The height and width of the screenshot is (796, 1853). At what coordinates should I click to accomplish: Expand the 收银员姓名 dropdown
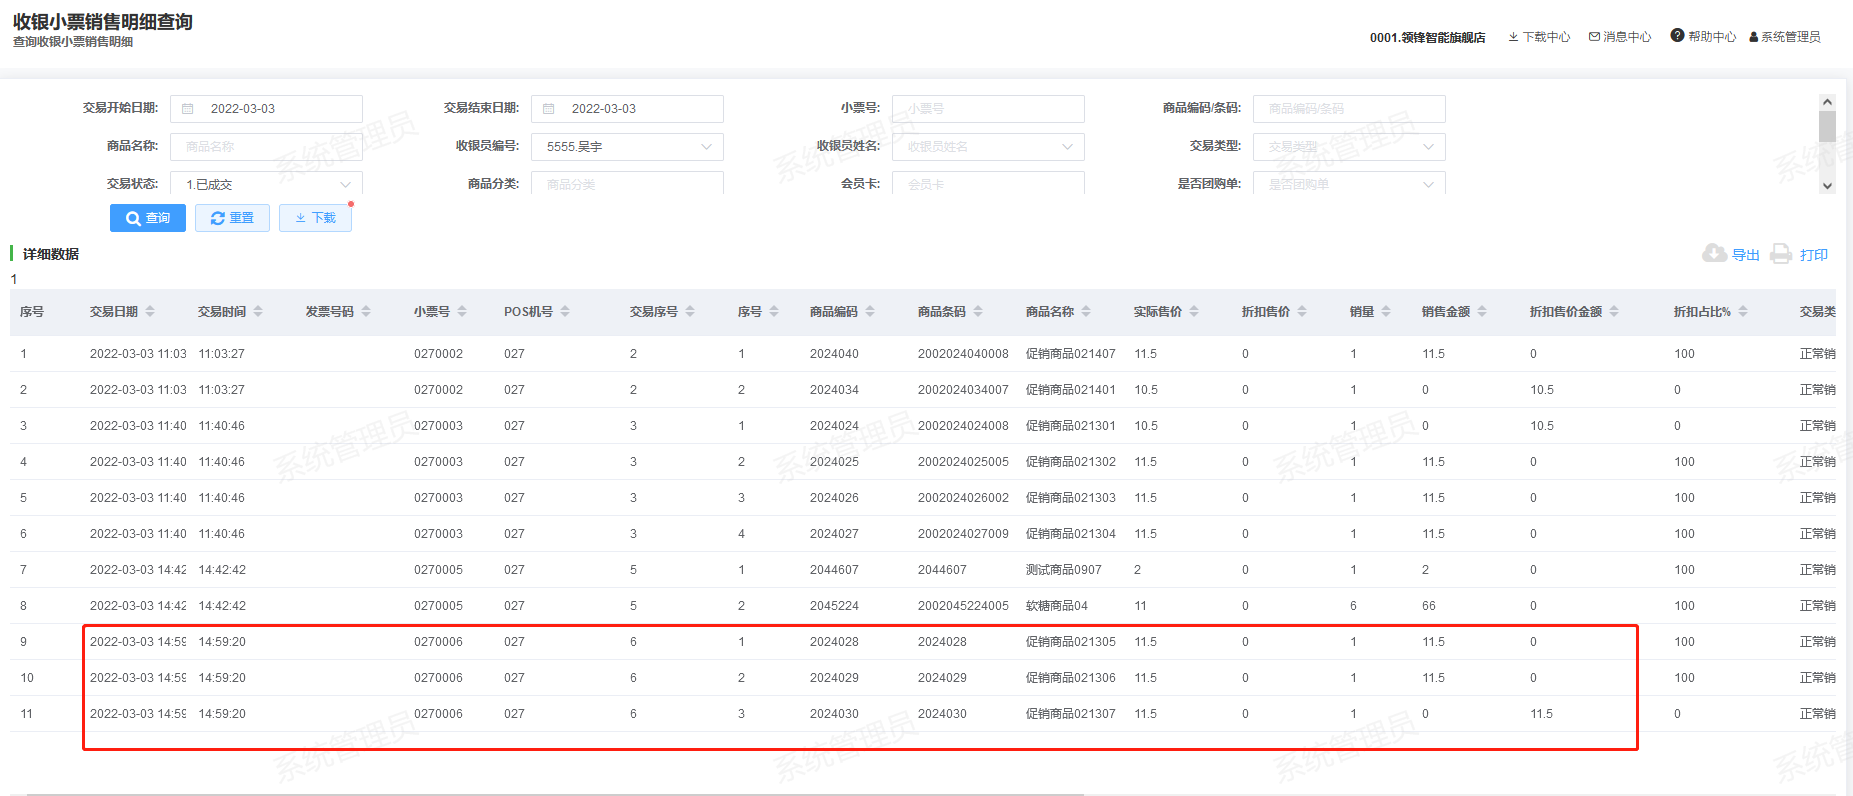click(x=1067, y=147)
